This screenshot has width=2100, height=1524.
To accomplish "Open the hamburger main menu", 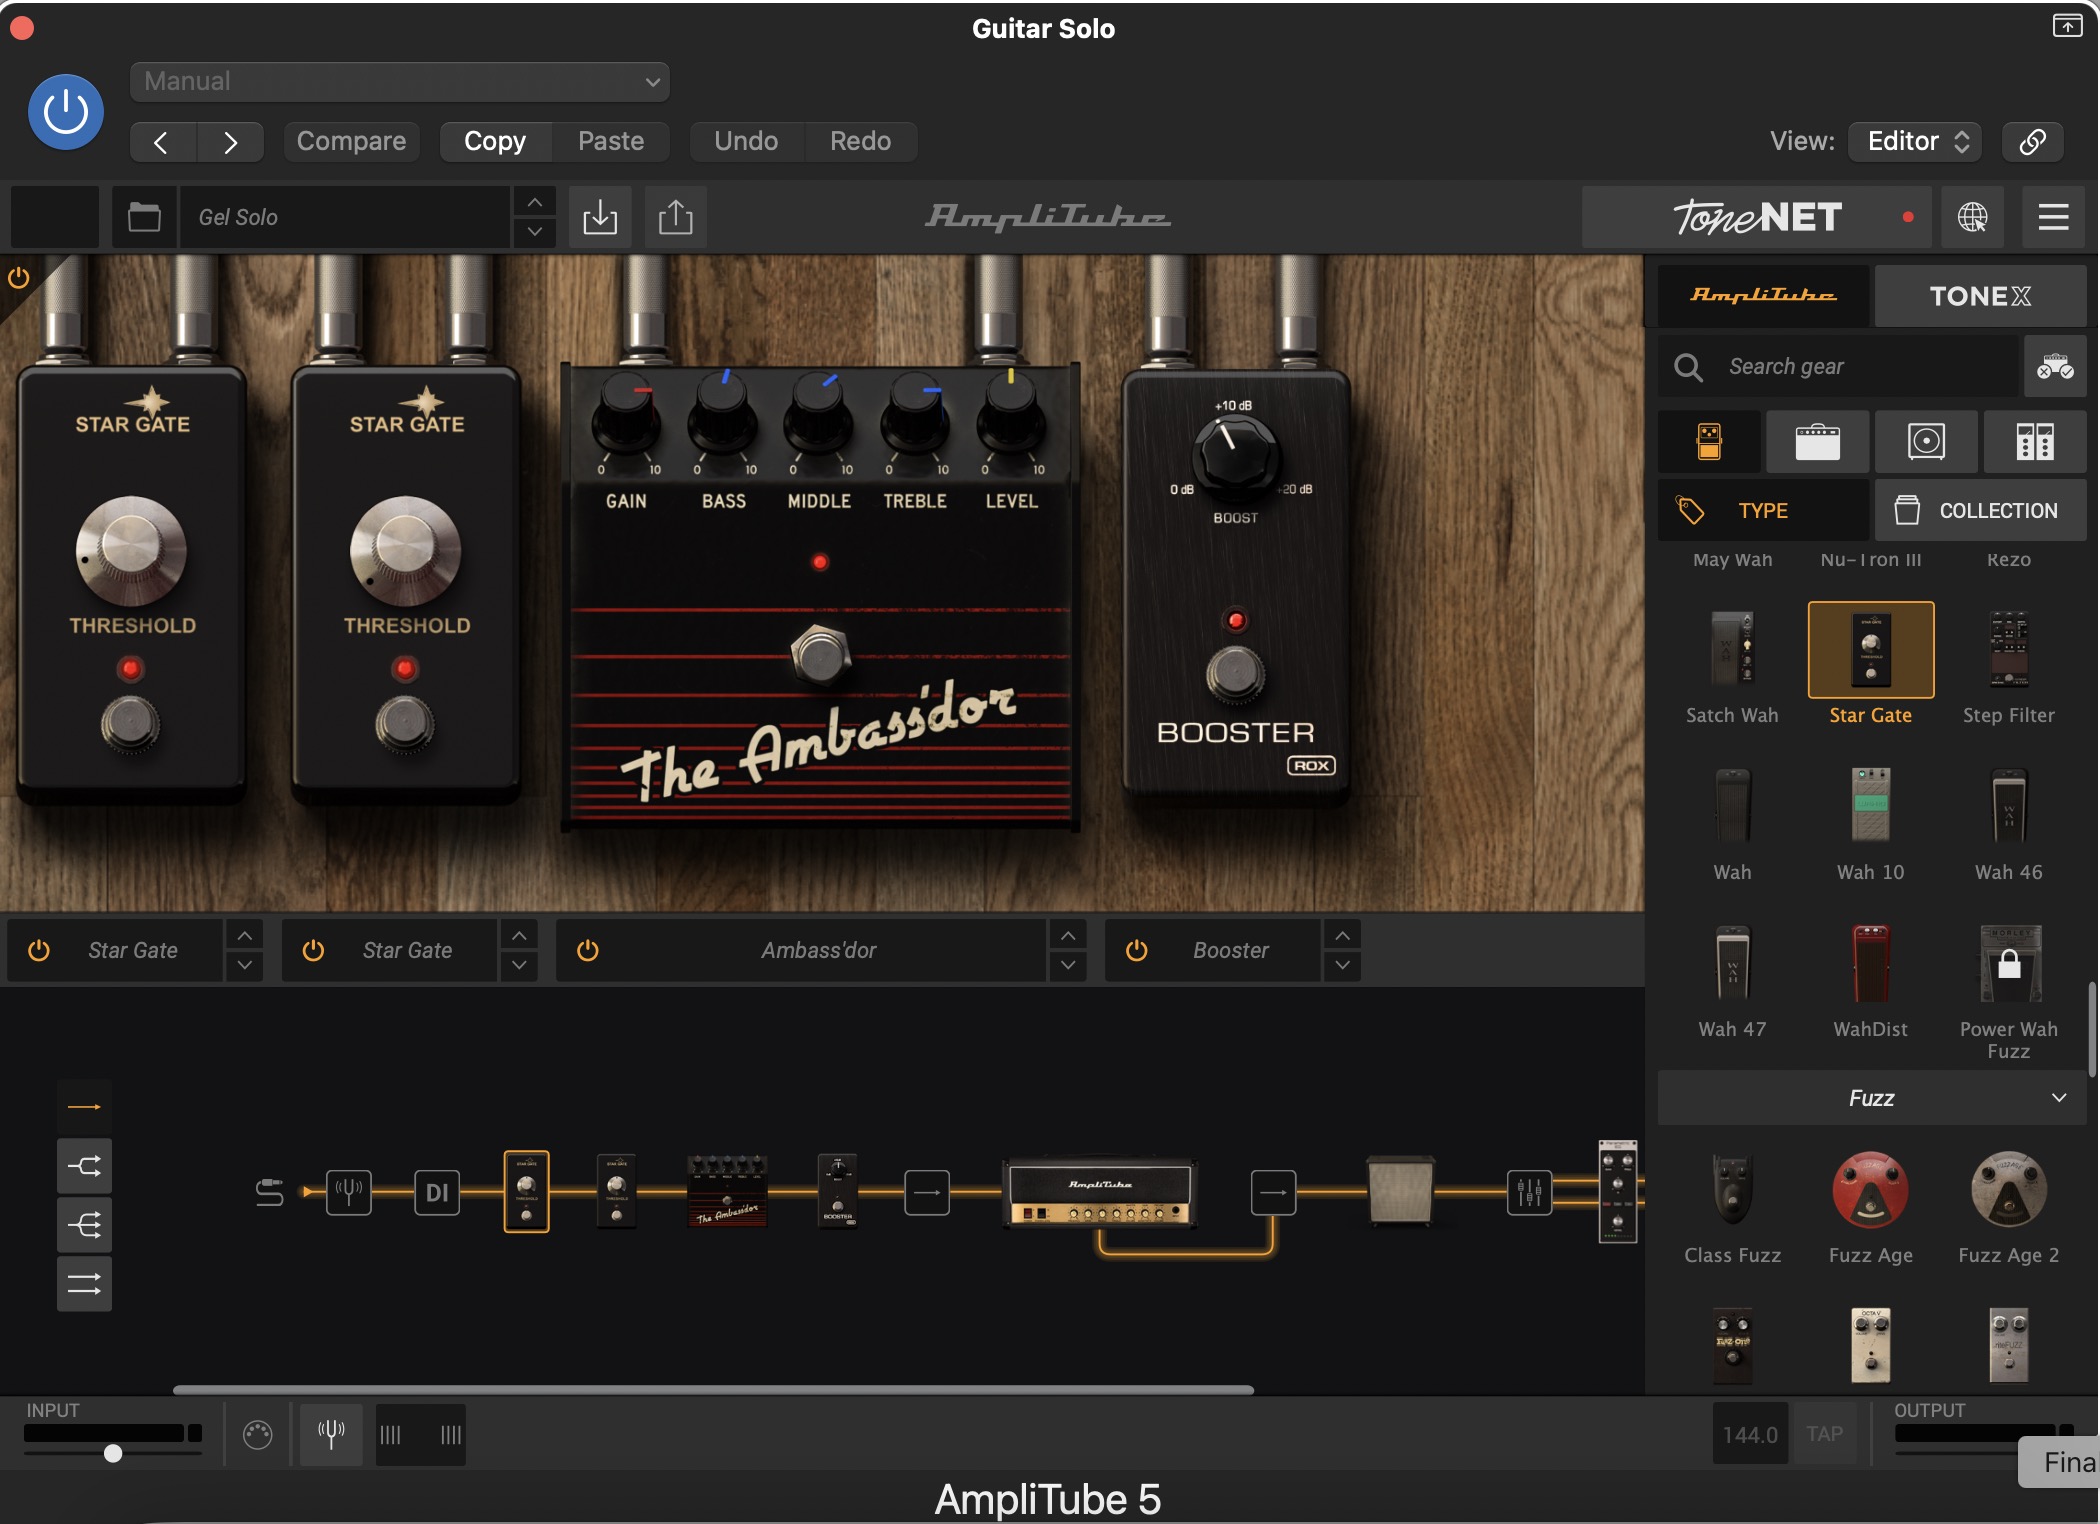I will (2053, 217).
